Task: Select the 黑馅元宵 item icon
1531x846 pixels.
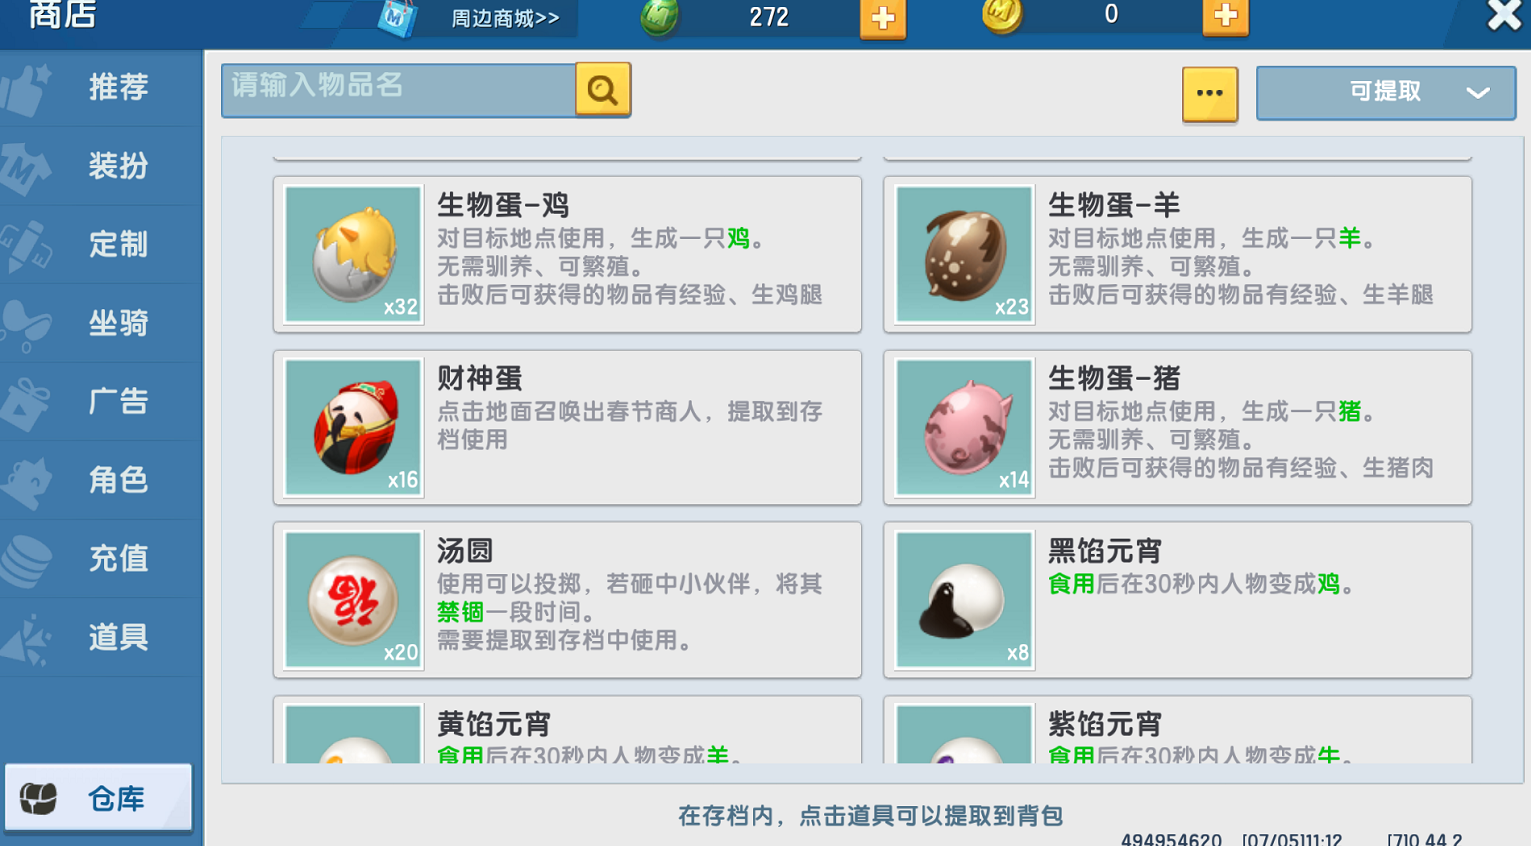Action: [964, 600]
